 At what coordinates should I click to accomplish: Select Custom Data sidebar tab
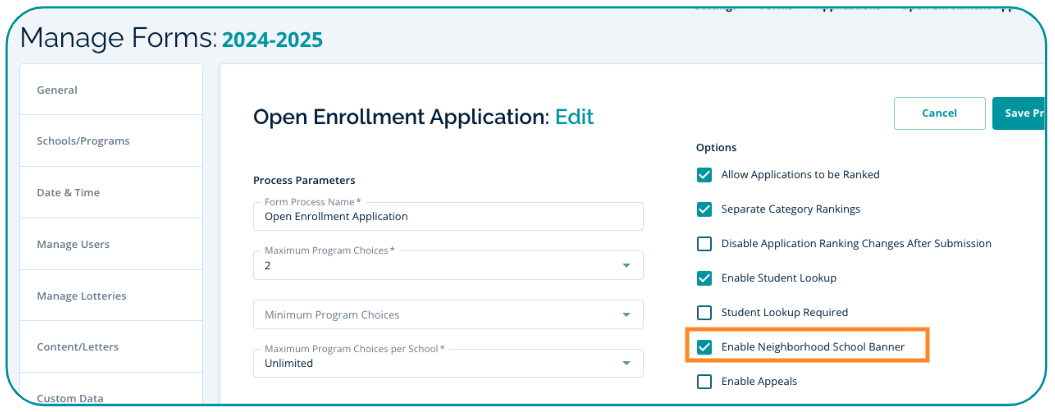[x=111, y=397]
